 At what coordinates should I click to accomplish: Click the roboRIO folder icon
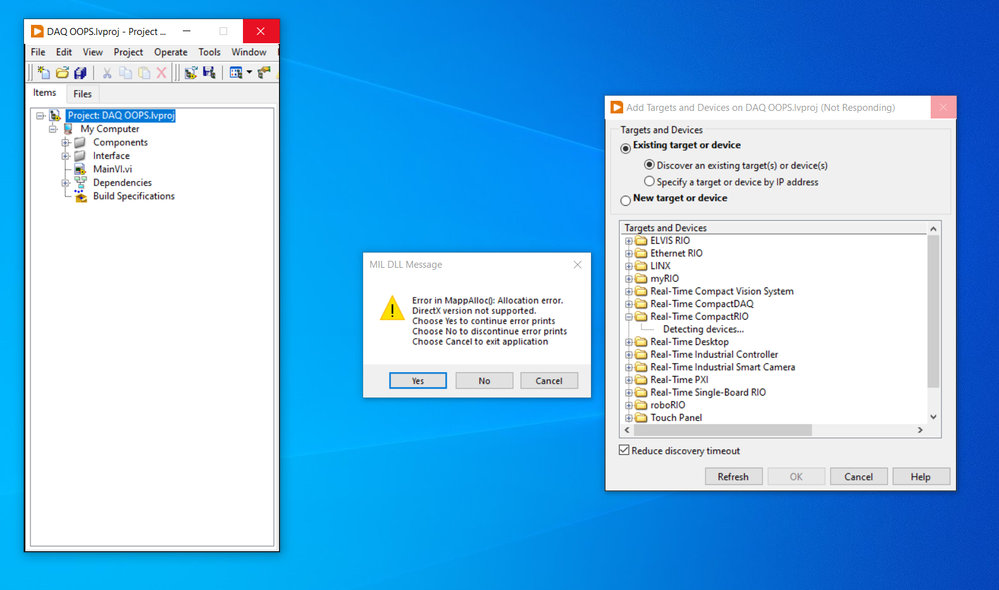click(641, 405)
